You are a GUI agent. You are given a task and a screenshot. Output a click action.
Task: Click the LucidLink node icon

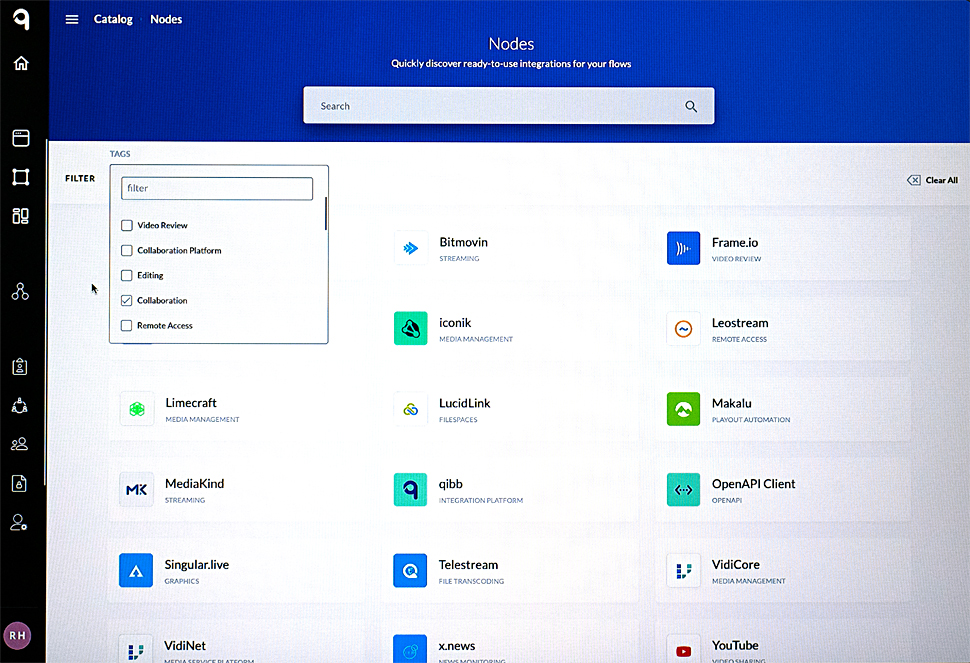point(411,409)
